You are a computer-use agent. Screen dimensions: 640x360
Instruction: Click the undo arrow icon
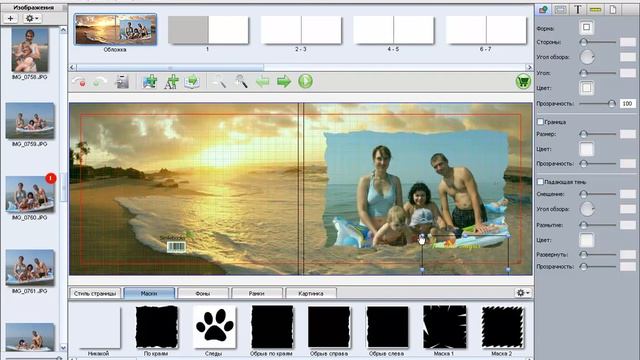(x=79, y=82)
